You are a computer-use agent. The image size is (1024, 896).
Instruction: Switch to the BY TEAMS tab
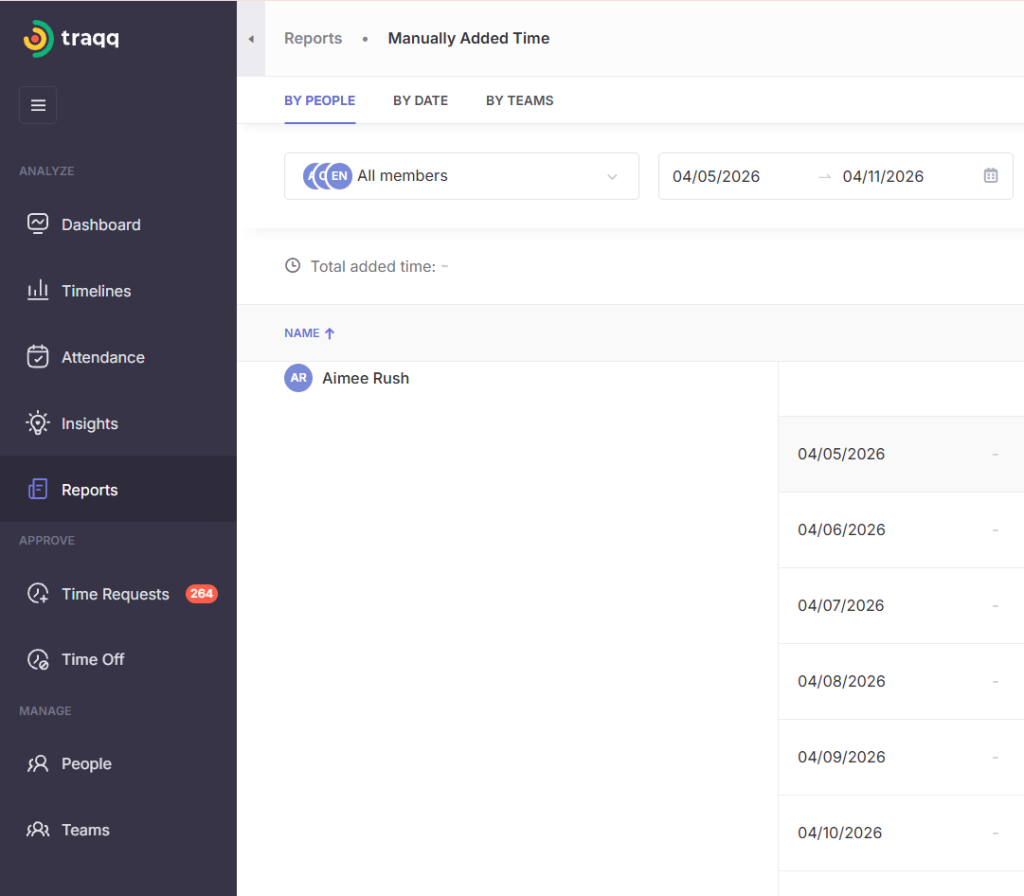pos(519,101)
